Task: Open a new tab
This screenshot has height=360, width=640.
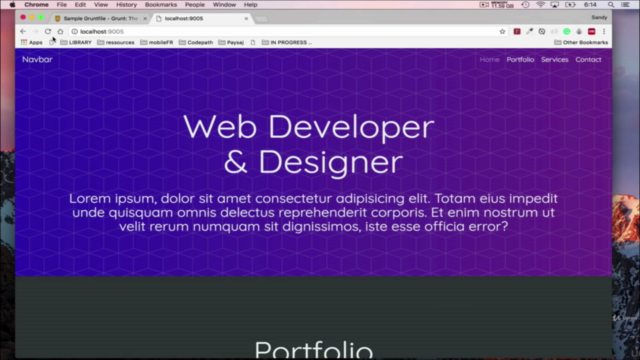Action: click(x=261, y=19)
